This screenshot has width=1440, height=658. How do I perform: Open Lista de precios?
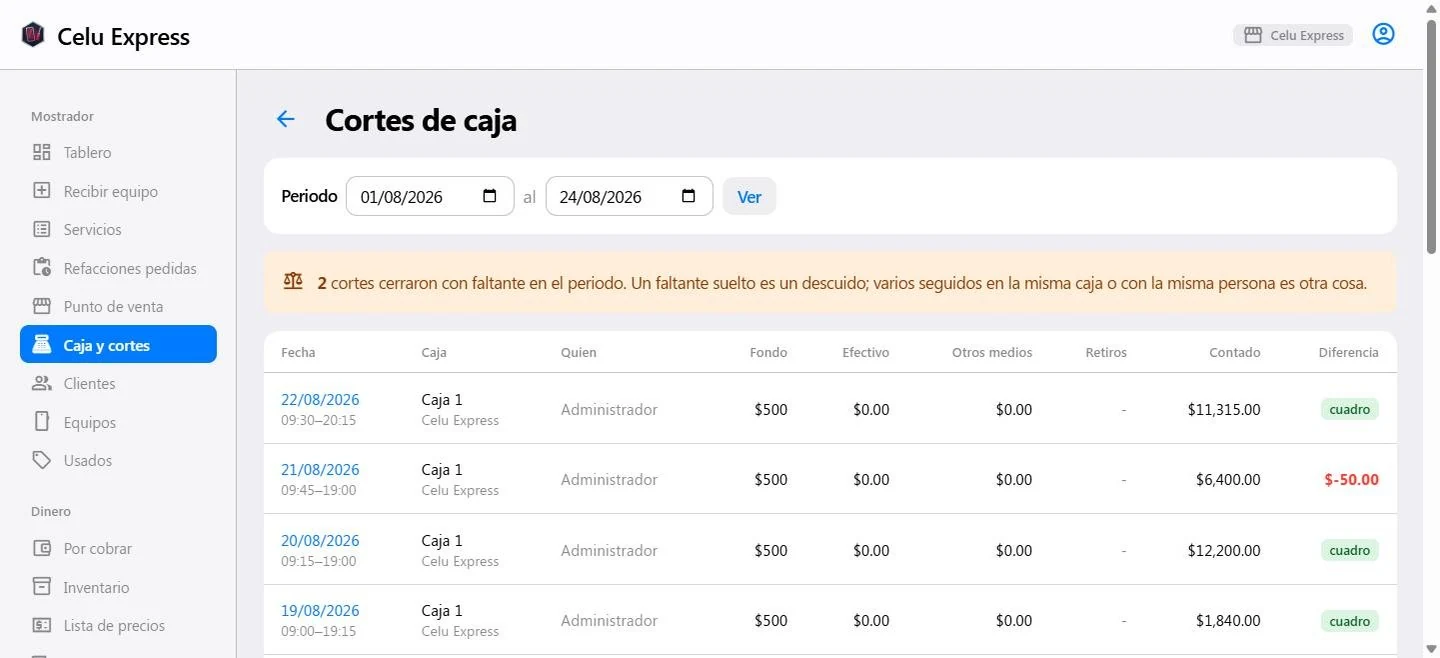[118, 626]
